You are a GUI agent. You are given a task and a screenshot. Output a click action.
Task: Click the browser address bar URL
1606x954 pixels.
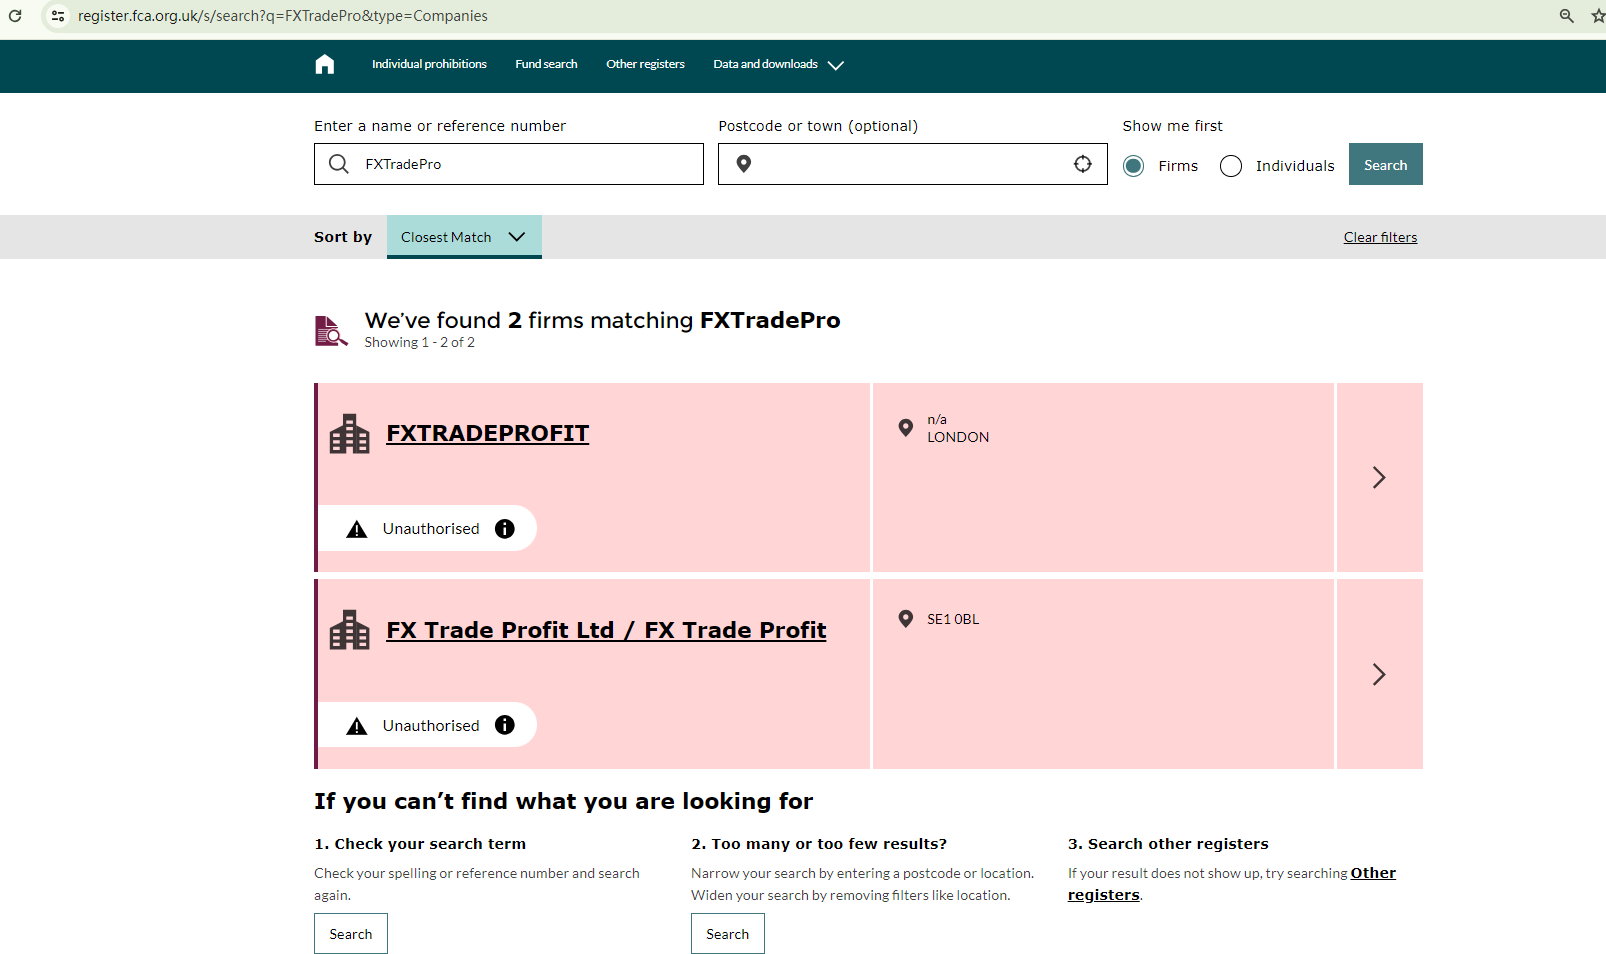[x=283, y=16]
